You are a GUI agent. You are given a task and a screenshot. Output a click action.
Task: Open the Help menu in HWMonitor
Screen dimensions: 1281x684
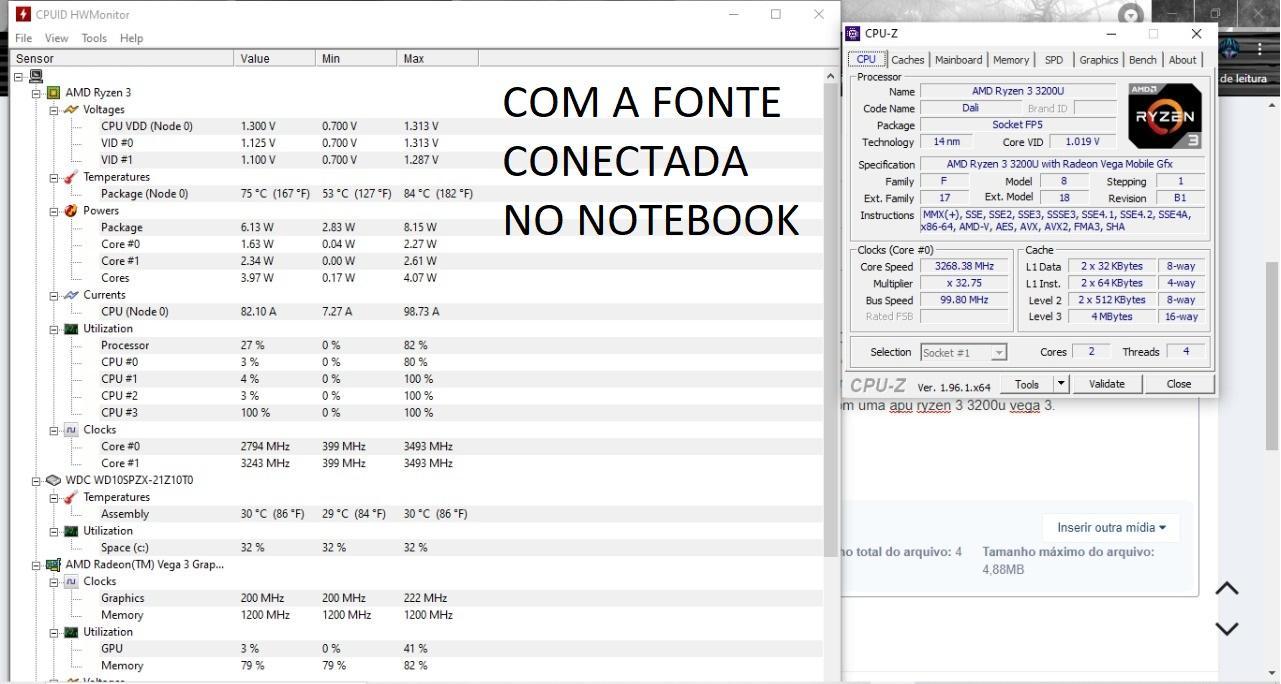[131, 38]
